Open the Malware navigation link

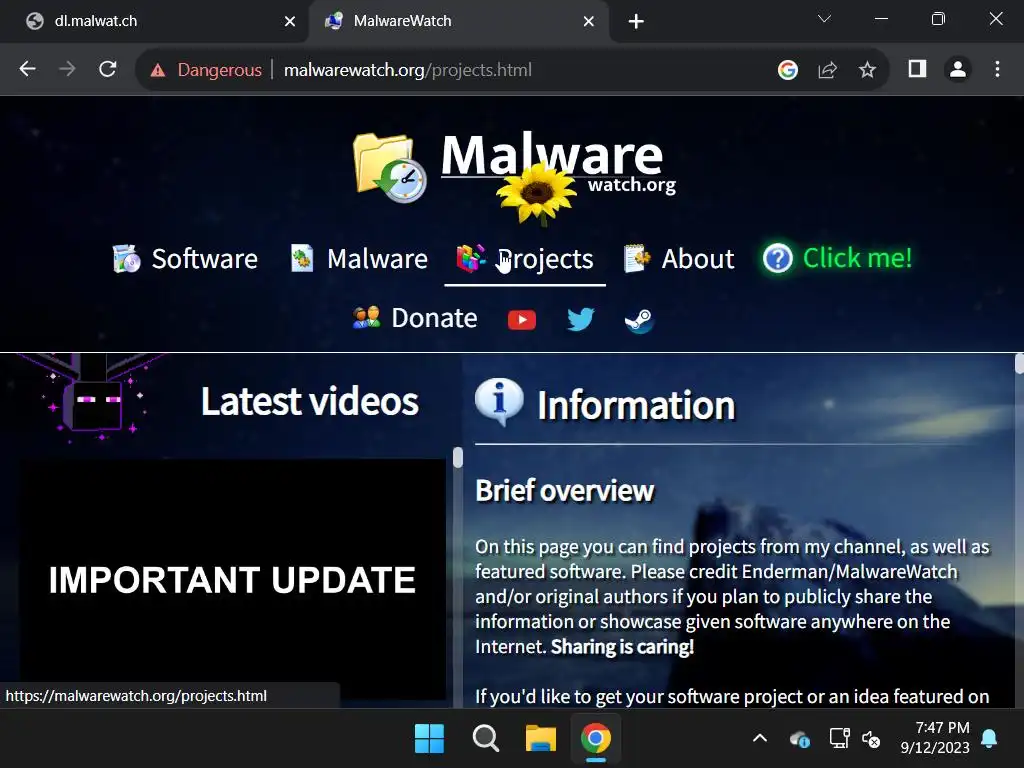click(x=377, y=259)
